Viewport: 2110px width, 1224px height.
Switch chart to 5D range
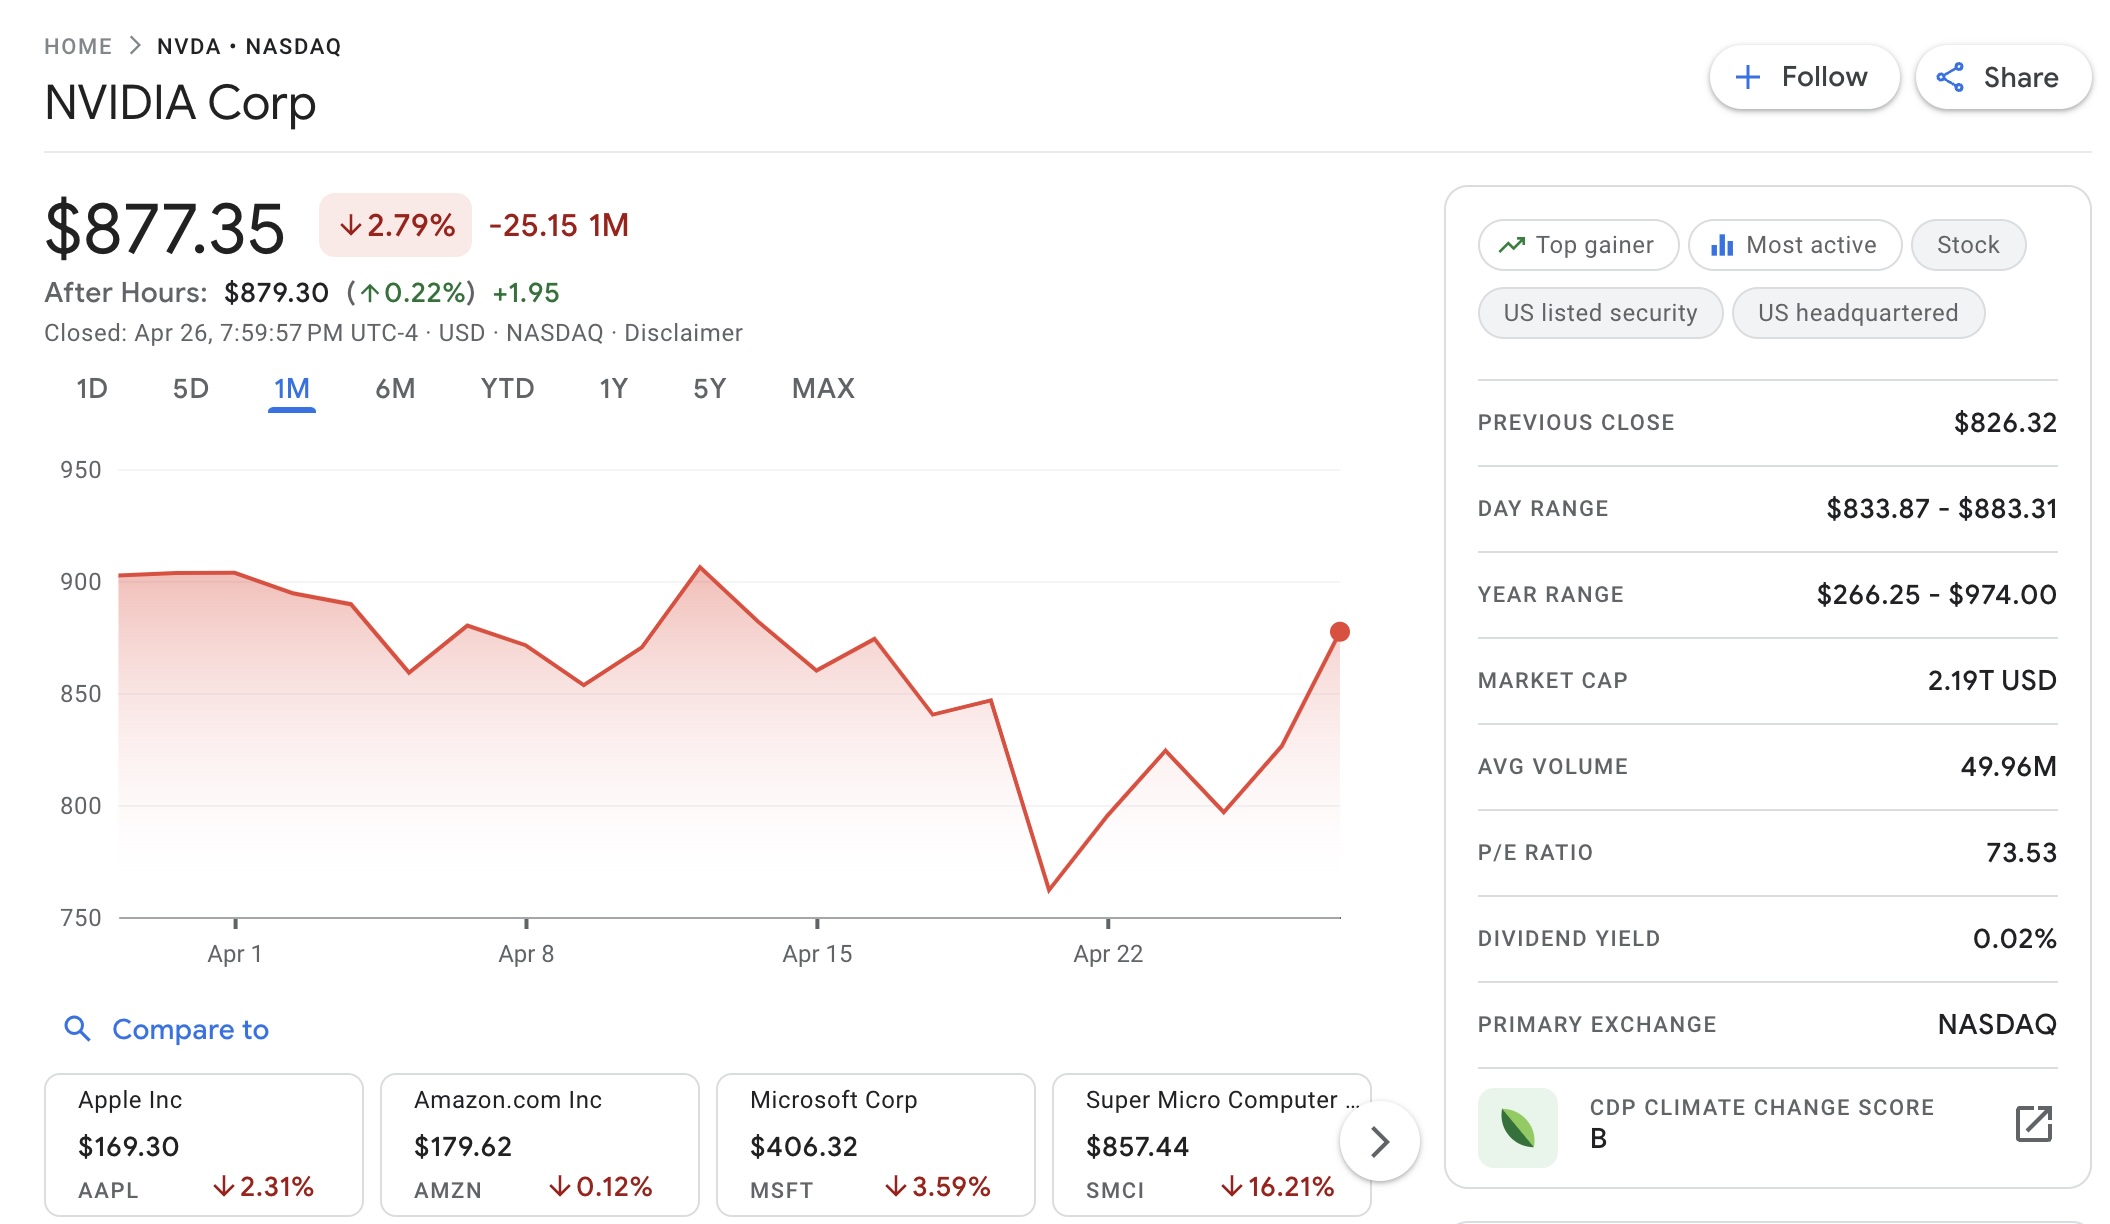(191, 388)
